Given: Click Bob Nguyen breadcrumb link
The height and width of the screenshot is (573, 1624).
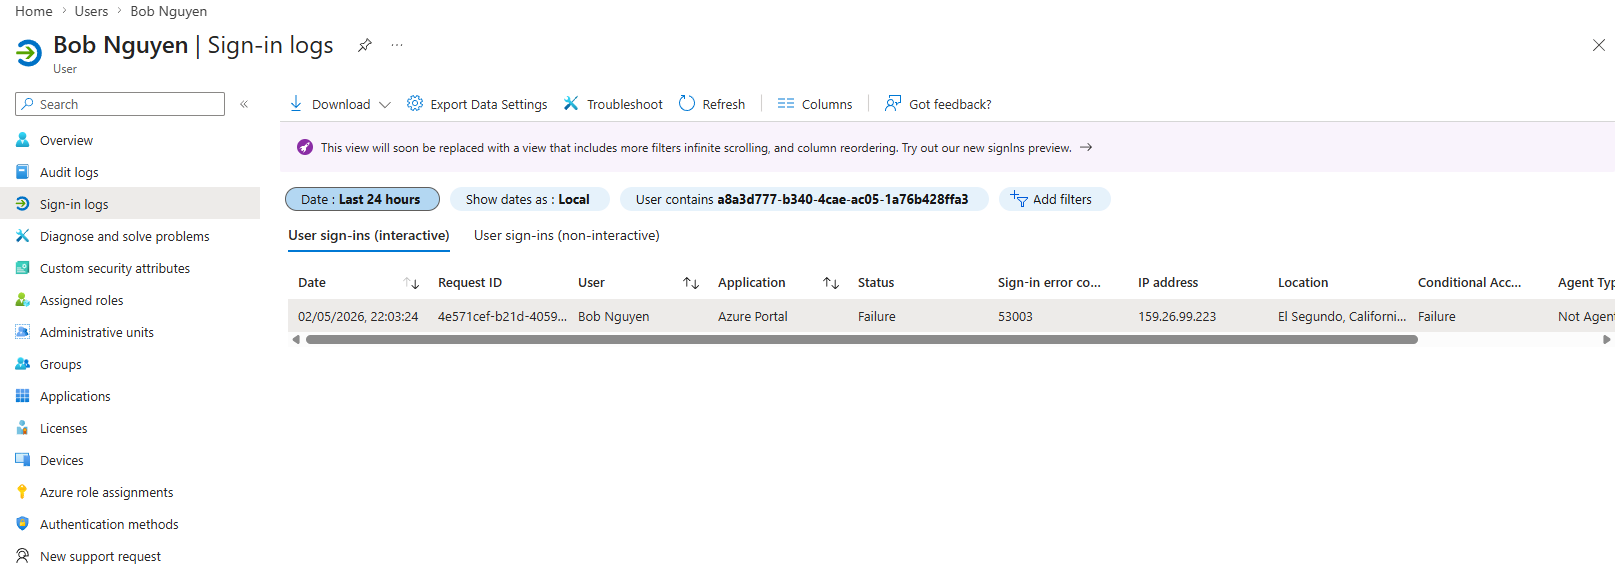Looking at the screenshot, I should (169, 11).
